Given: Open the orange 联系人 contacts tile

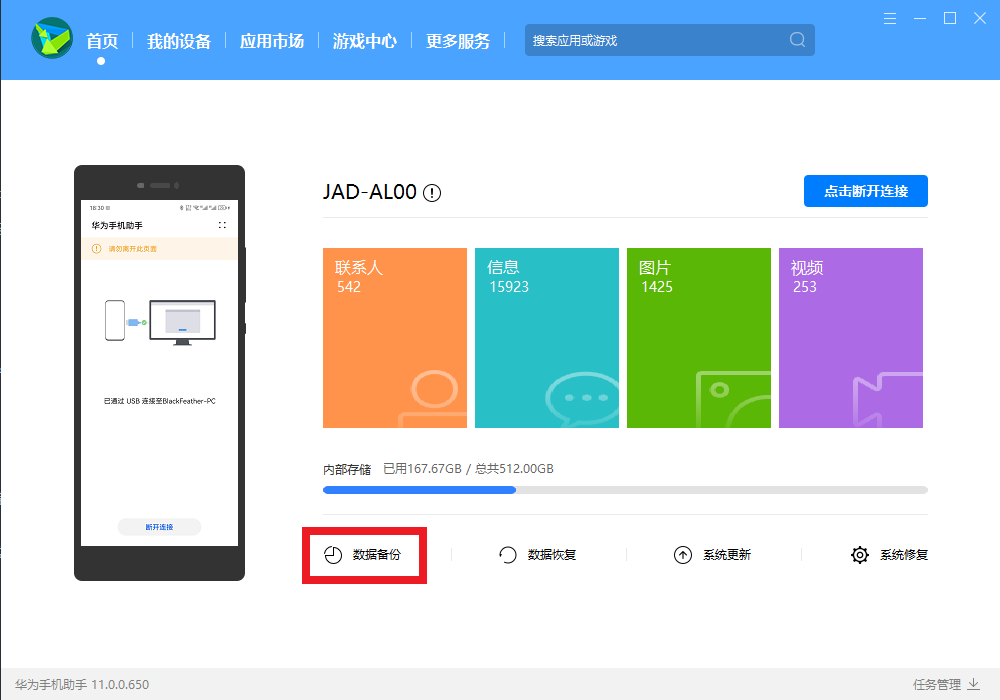Looking at the screenshot, I should pos(395,338).
